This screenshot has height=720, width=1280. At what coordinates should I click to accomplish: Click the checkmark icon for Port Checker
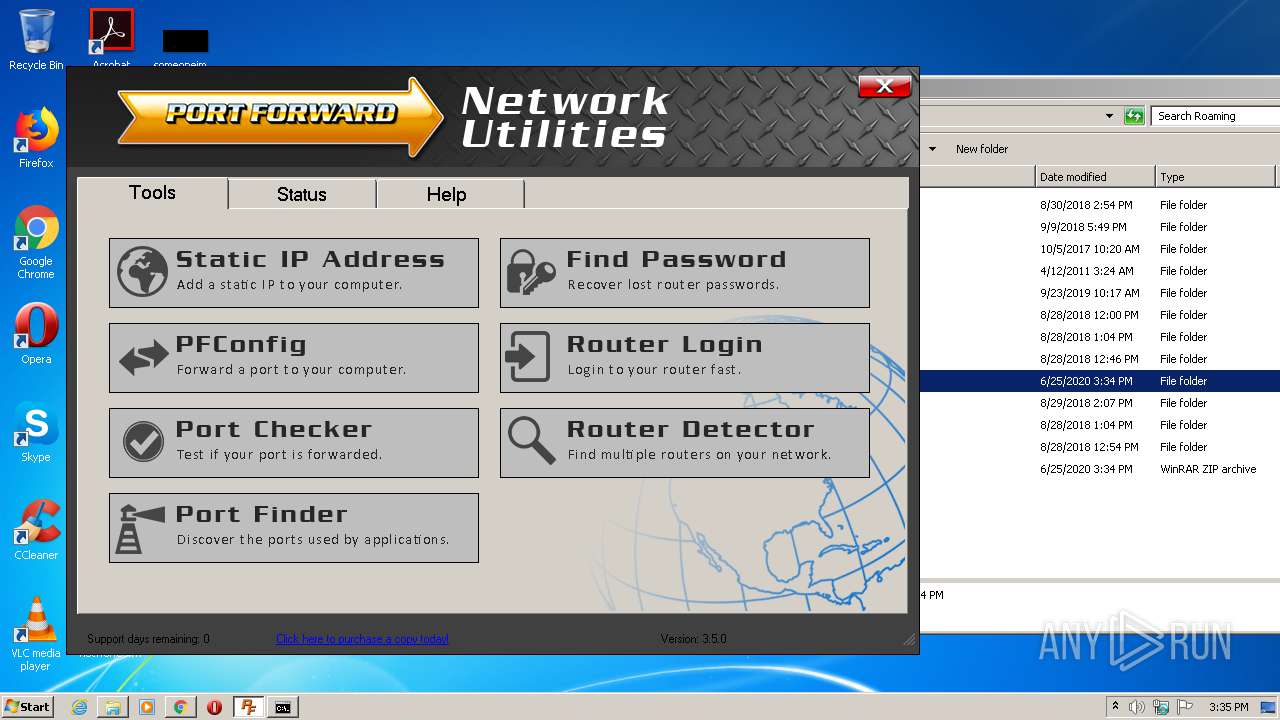(x=143, y=442)
